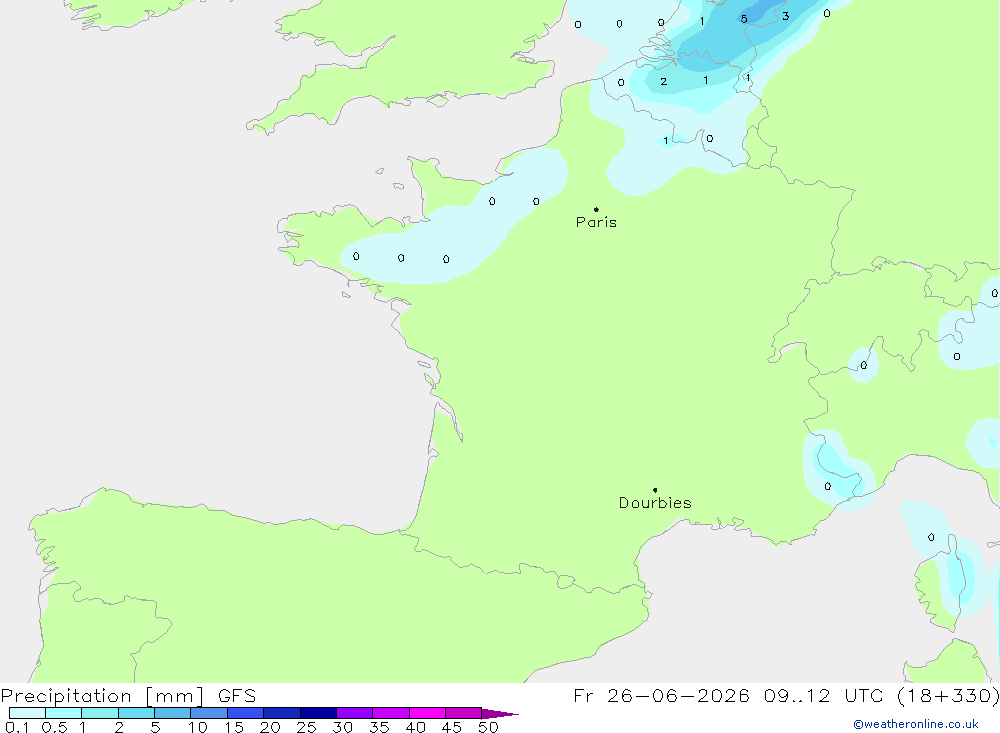Select the black dot marking Dourbies
The image size is (1000, 733).
655,490
